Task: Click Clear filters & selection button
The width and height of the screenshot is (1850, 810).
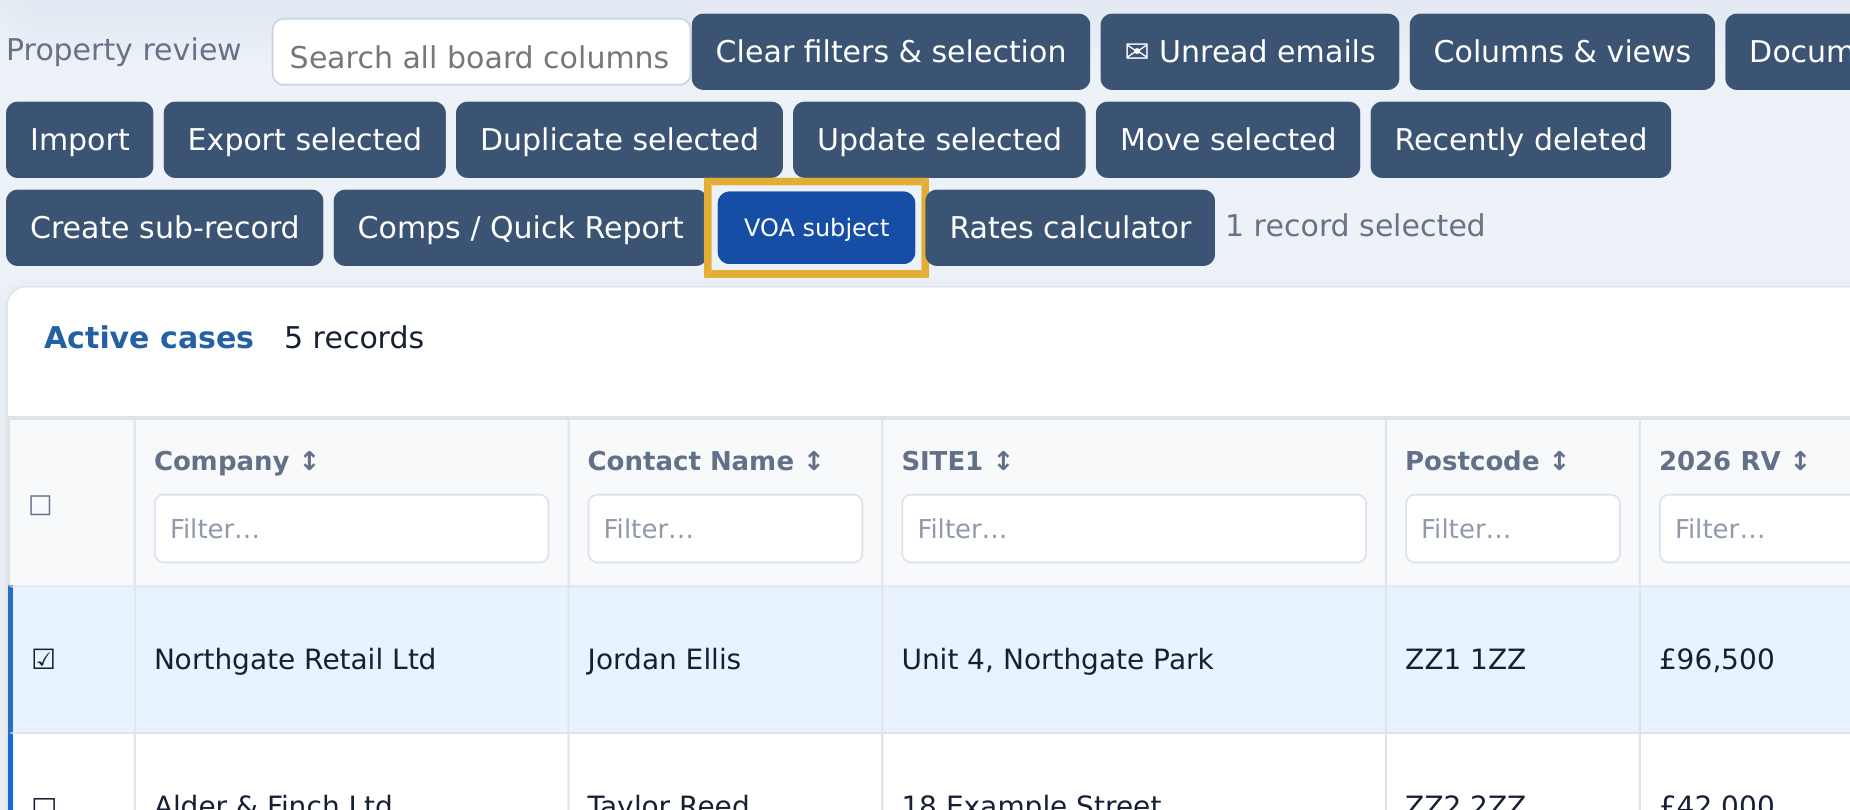Action: coord(891,52)
